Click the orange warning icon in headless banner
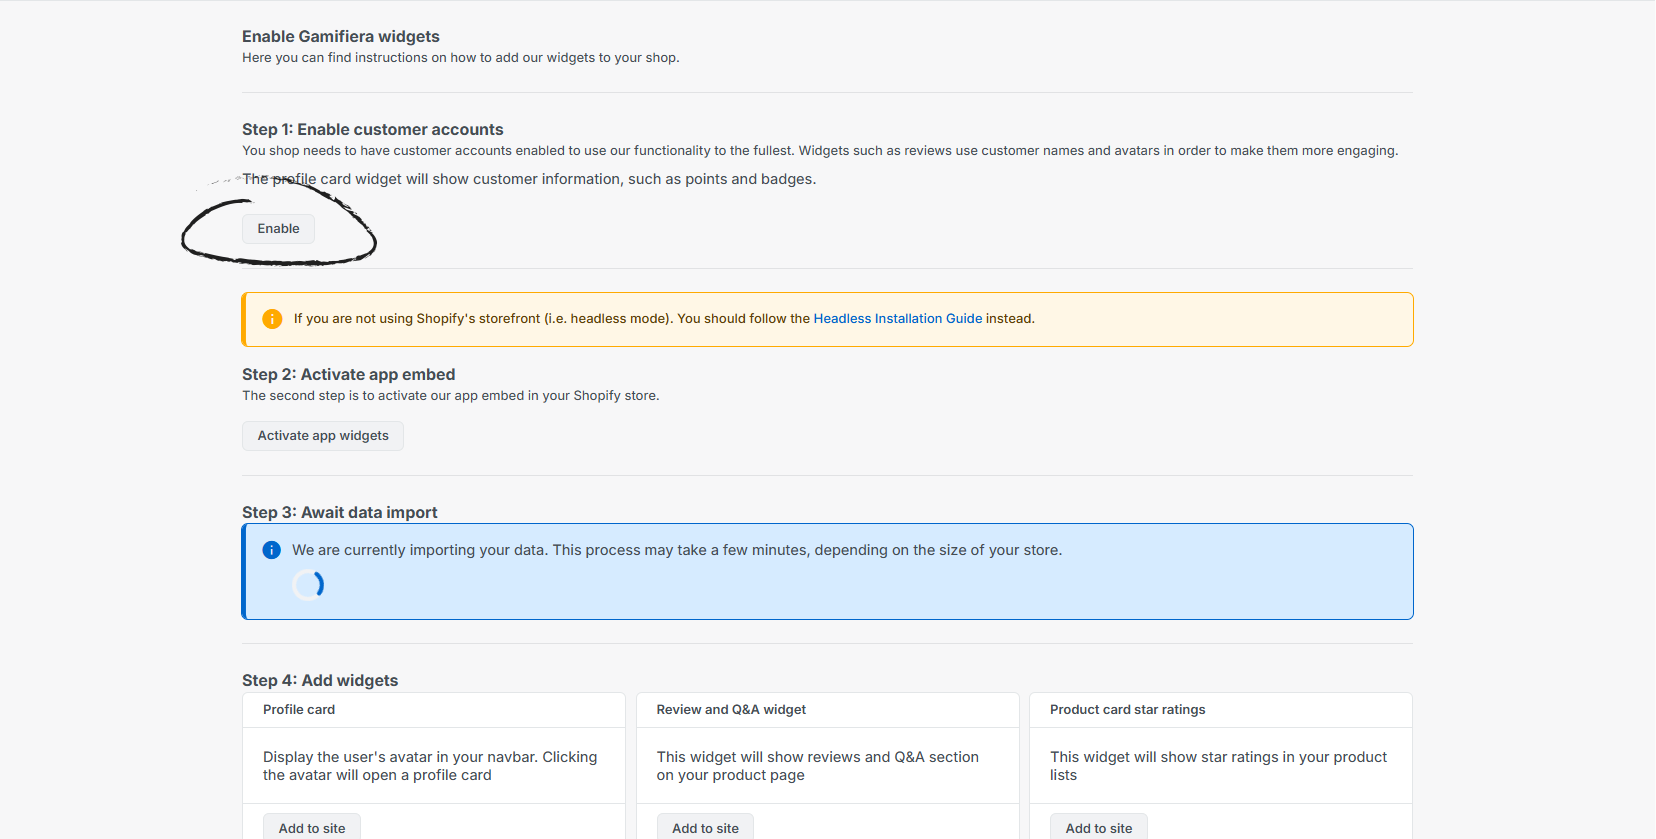Screen dimensions: 1656x839 (x=272, y=319)
